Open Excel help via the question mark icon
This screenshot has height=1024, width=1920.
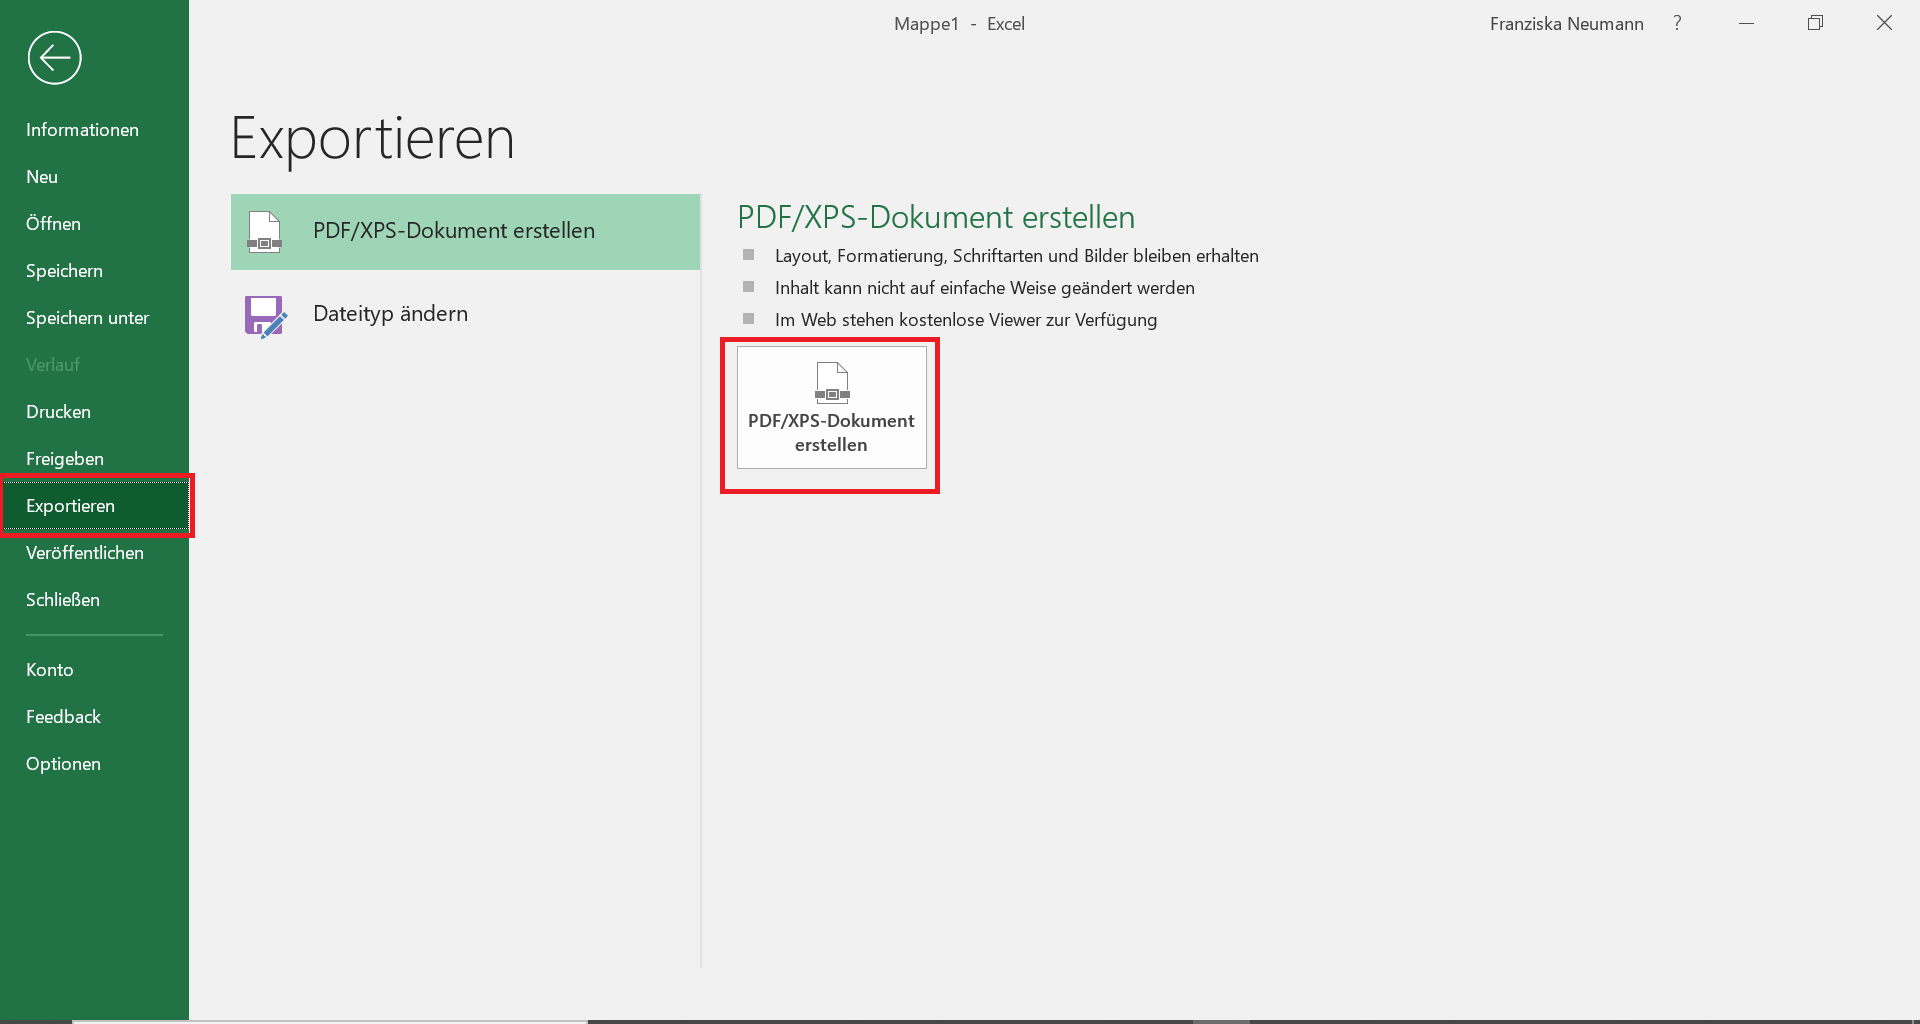click(1677, 23)
